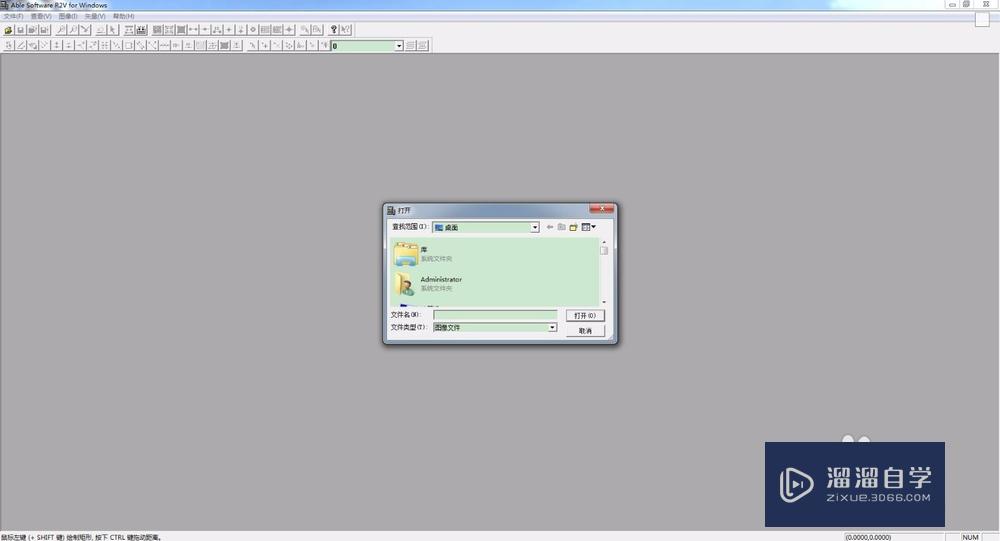
Task: Open the view menu icon in the dialog
Action: pyautogui.click(x=588, y=227)
